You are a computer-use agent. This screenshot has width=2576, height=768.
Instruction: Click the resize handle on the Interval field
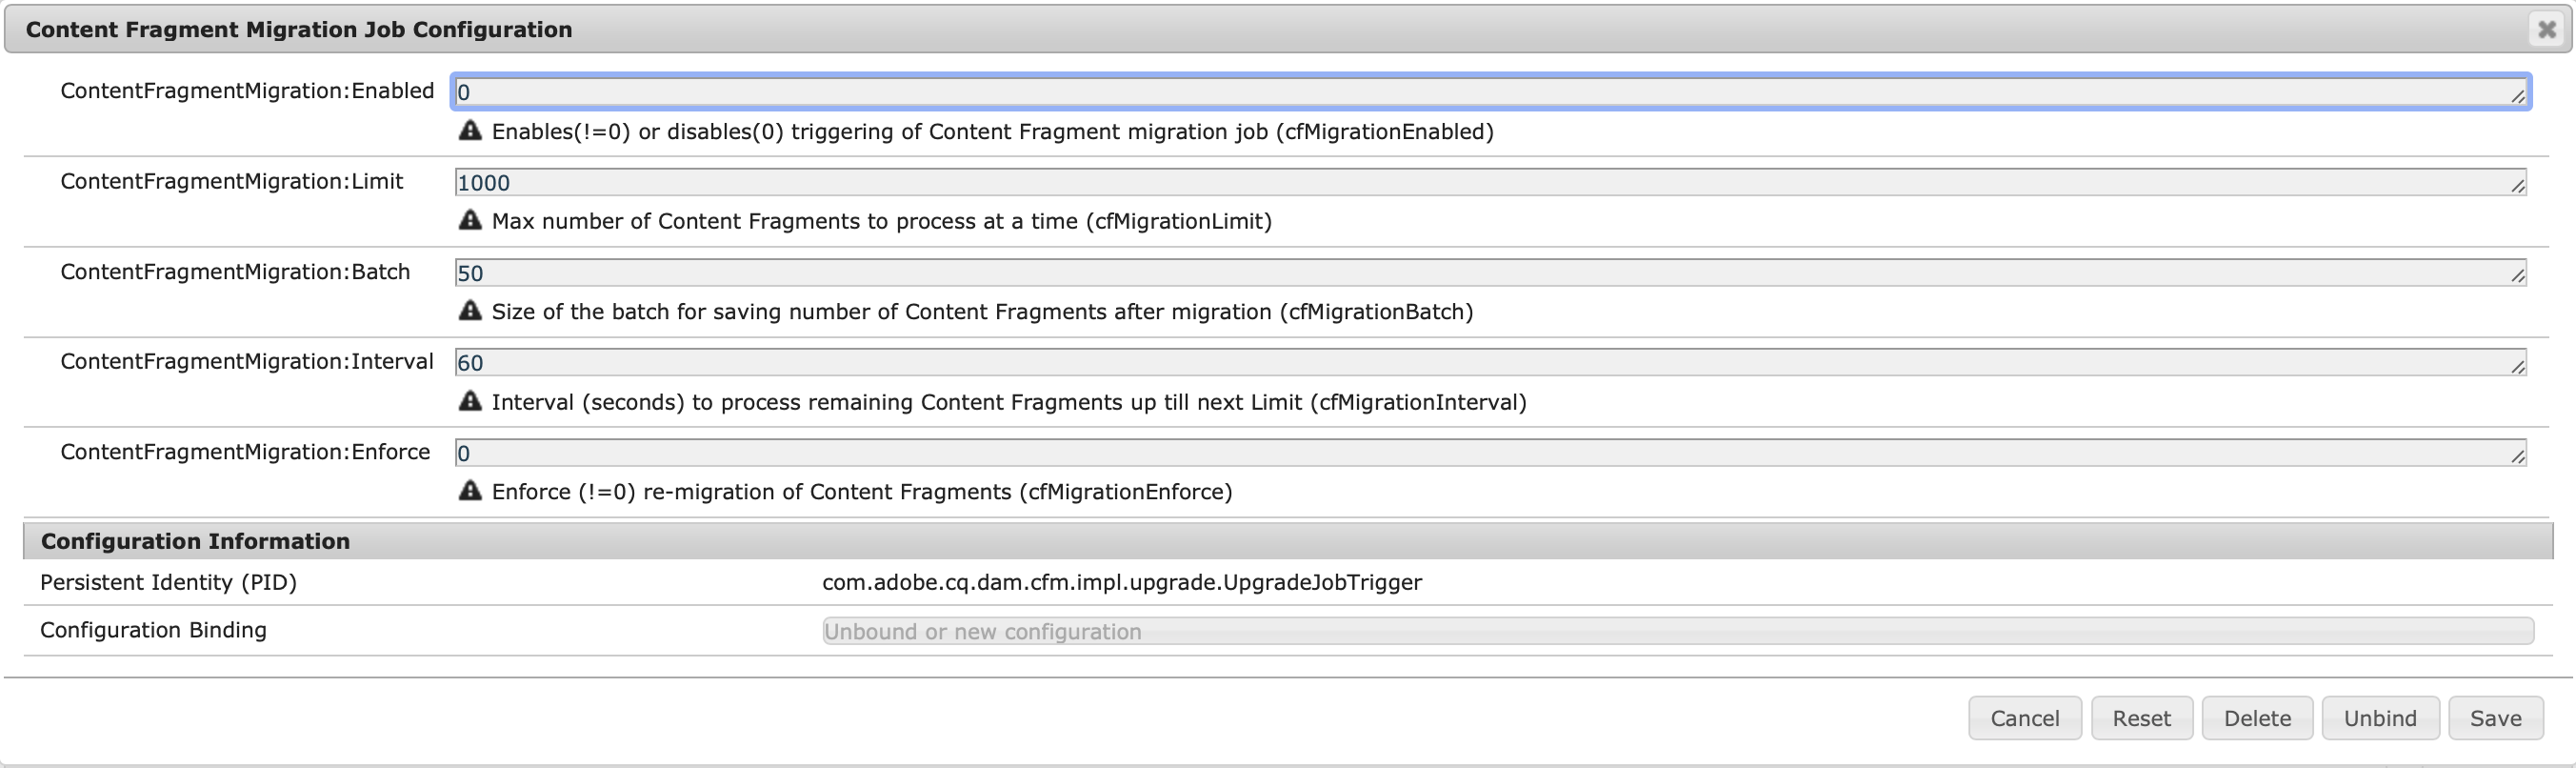tap(2518, 367)
